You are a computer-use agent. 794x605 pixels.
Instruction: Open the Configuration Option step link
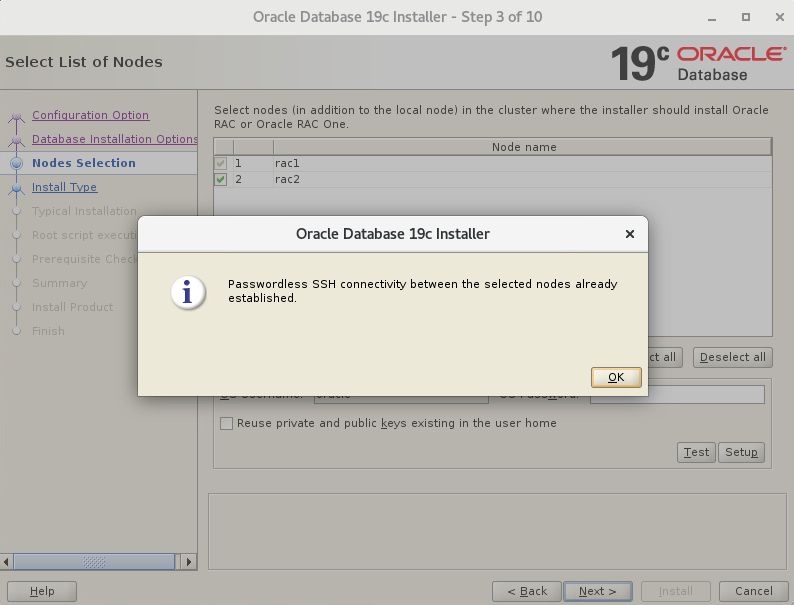[x=90, y=115]
